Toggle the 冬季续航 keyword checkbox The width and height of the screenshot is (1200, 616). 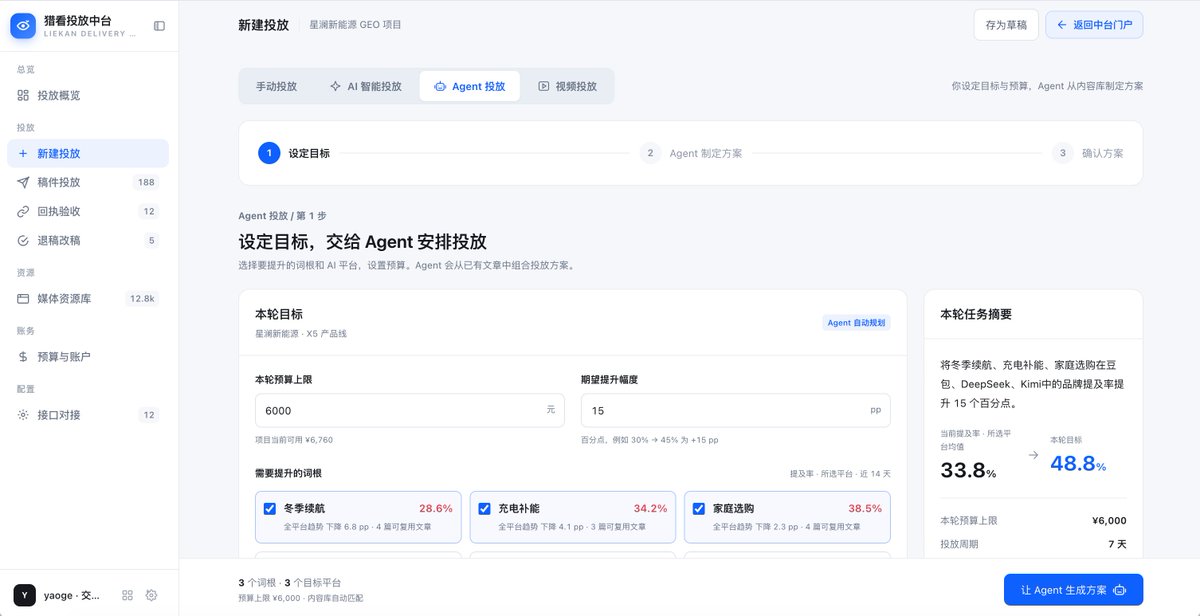click(x=269, y=508)
